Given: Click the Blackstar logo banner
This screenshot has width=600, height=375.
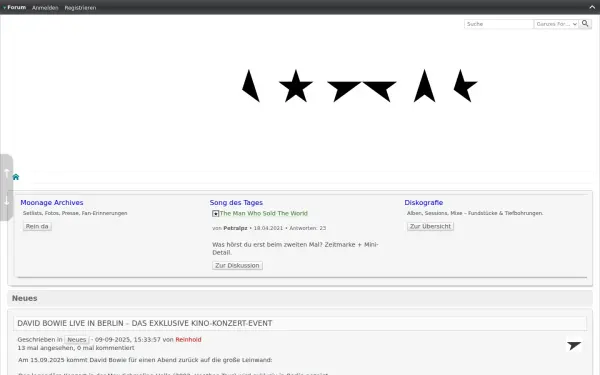Looking at the screenshot, I should coord(360,86).
